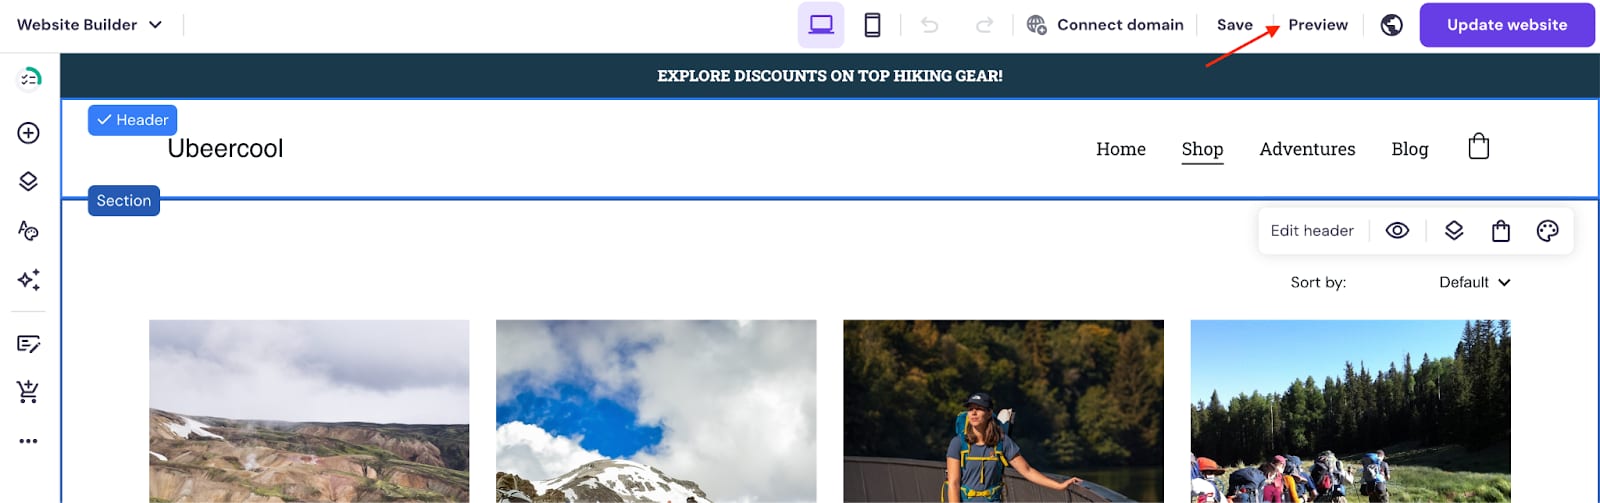Click the undo arrow
The height and width of the screenshot is (503, 1600).
tap(929, 25)
